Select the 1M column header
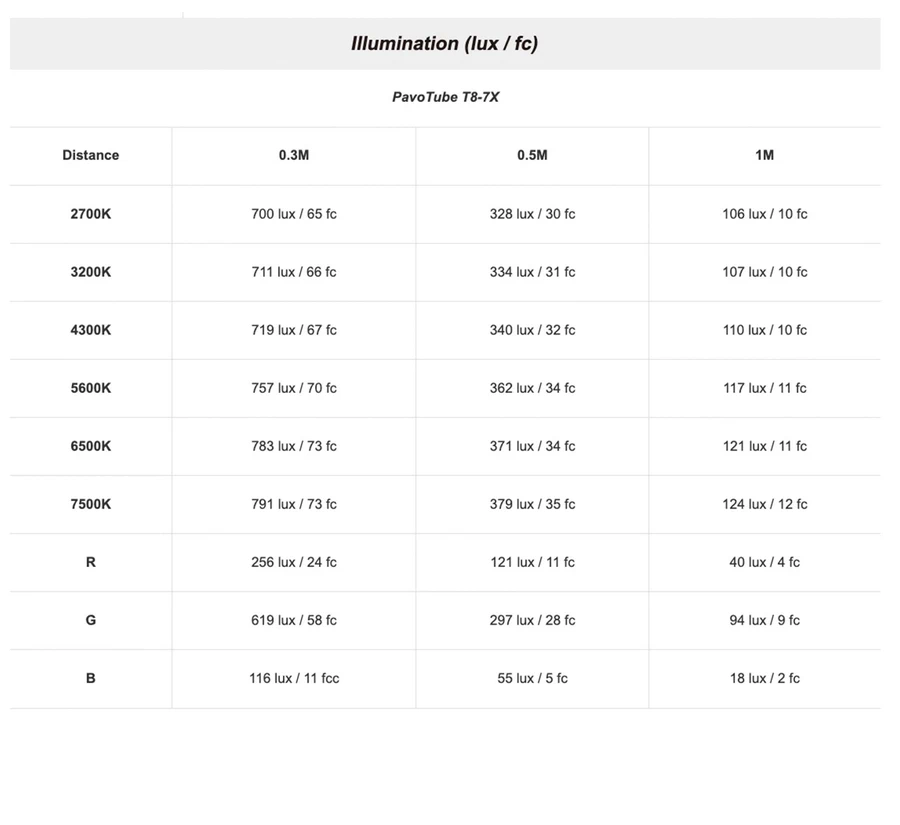Screen dimensions: 900x825 (x=765, y=155)
